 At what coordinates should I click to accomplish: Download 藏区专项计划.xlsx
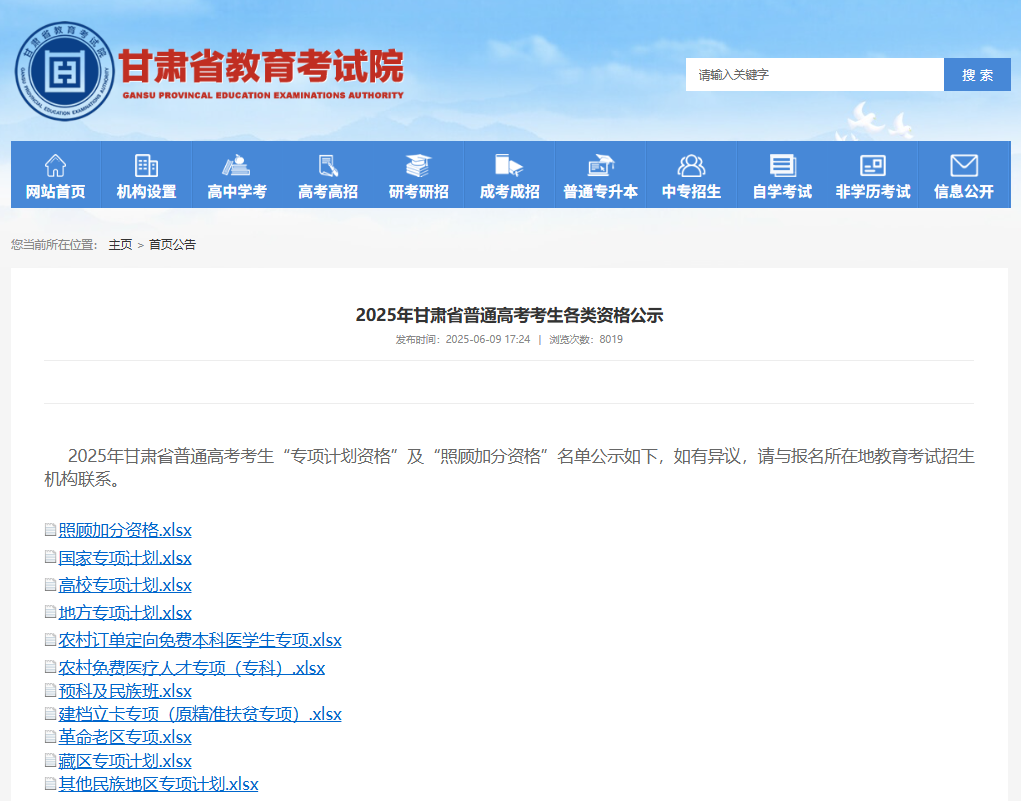(x=125, y=760)
